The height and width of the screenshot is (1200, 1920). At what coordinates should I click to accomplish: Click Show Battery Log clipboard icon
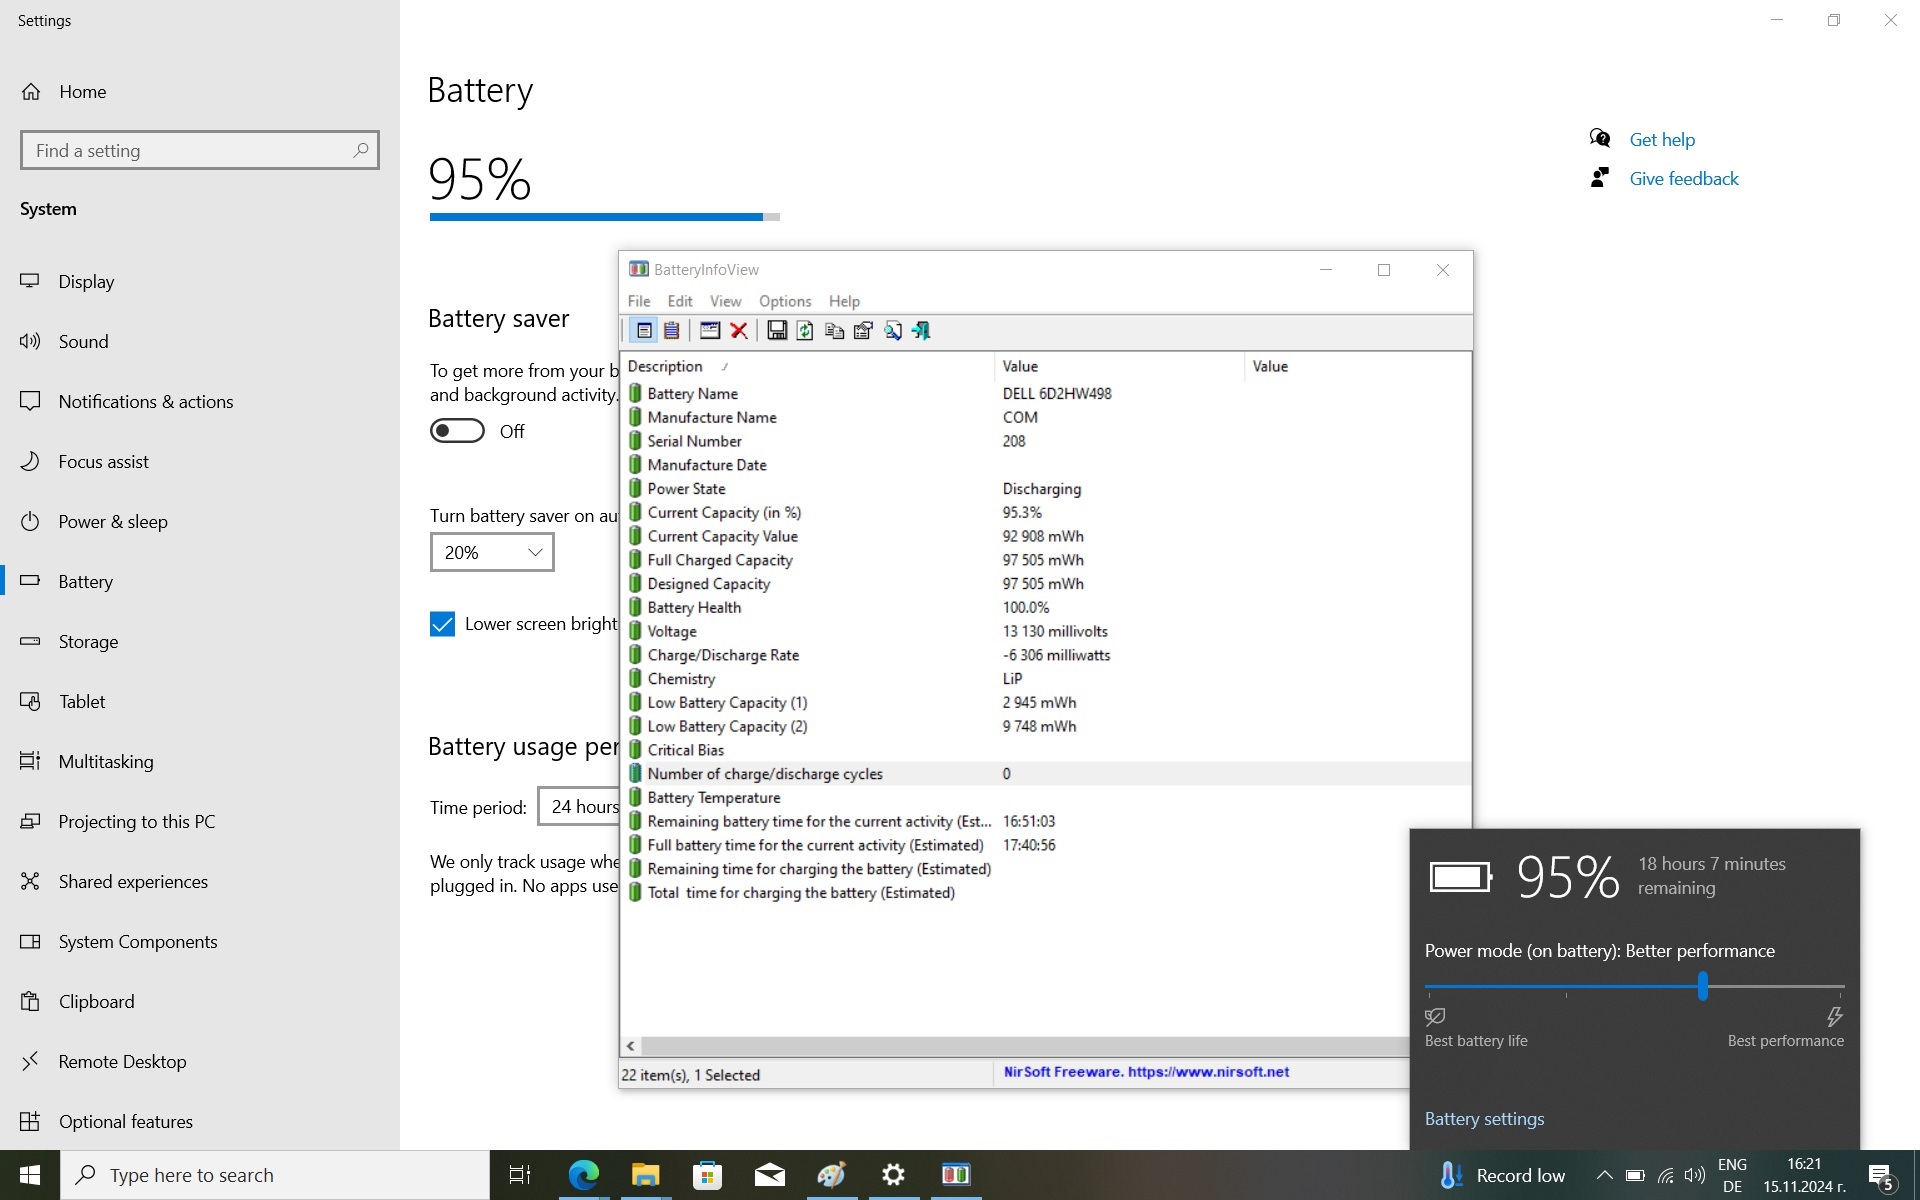pos(672,331)
